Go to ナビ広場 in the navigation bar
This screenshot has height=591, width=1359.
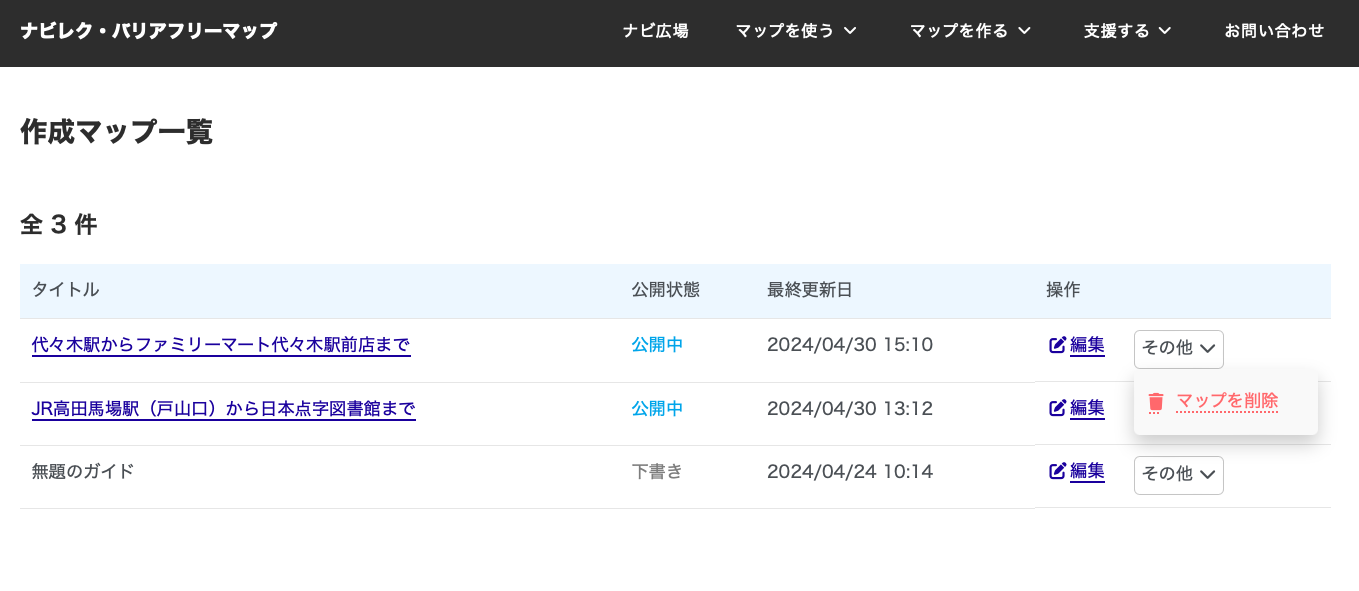click(x=655, y=31)
